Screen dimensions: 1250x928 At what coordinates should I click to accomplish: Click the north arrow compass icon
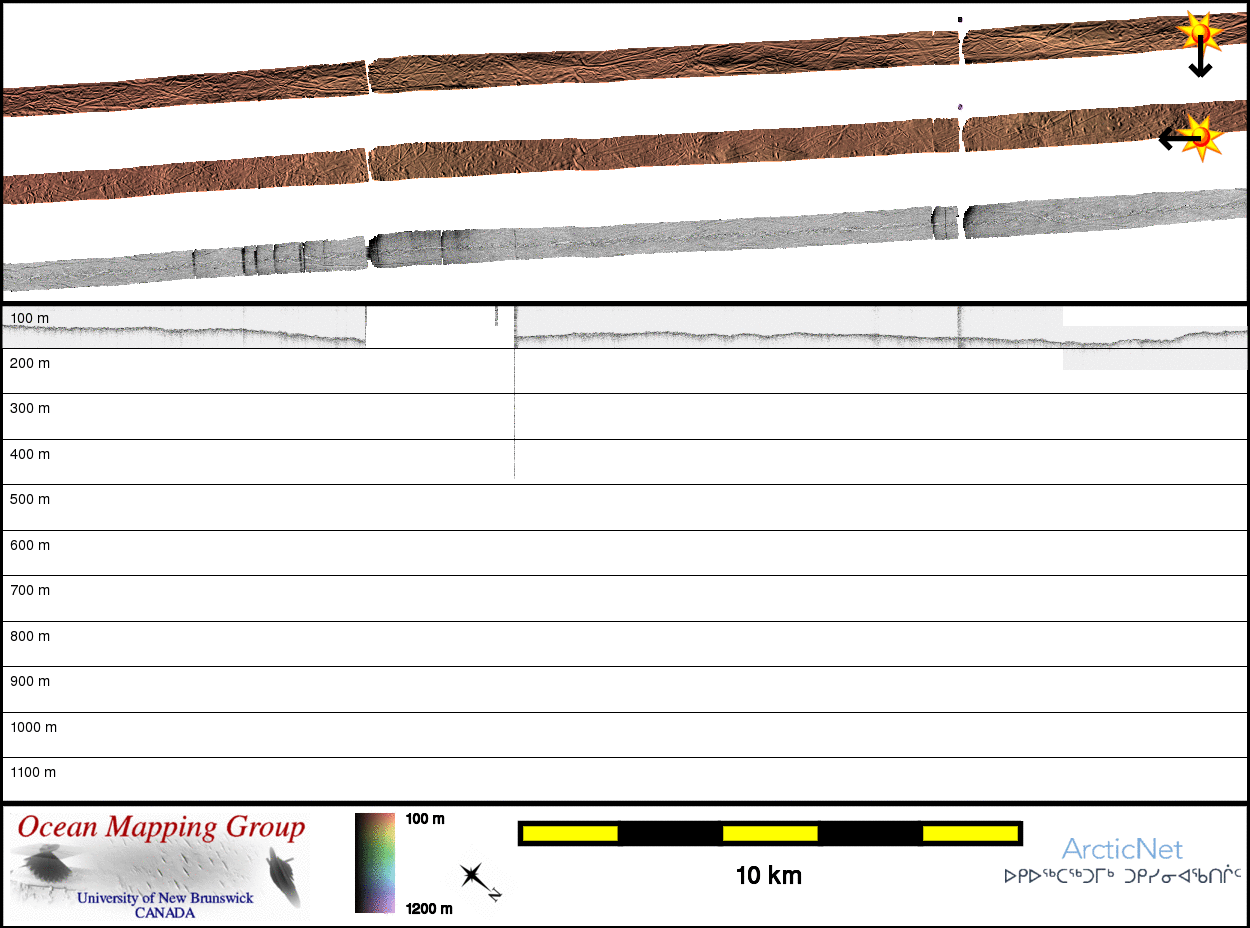[x=477, y=880]
